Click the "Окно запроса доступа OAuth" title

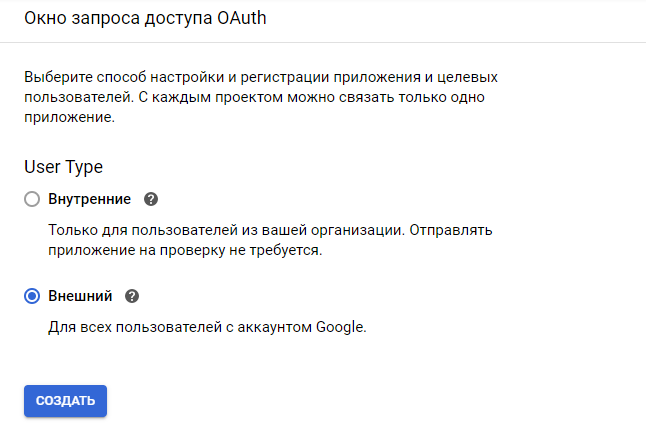[x=145, y=19]
